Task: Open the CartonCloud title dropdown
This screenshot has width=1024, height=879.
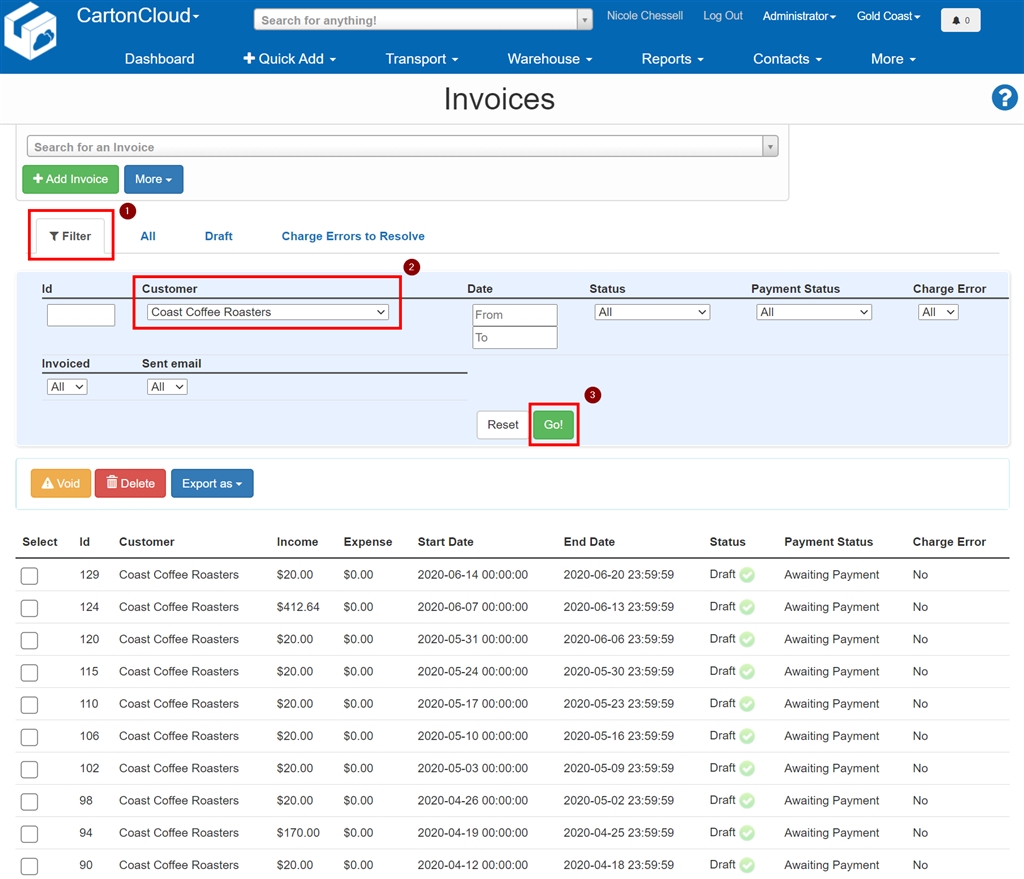Action: pyautogui.click(x=138, y=15)
